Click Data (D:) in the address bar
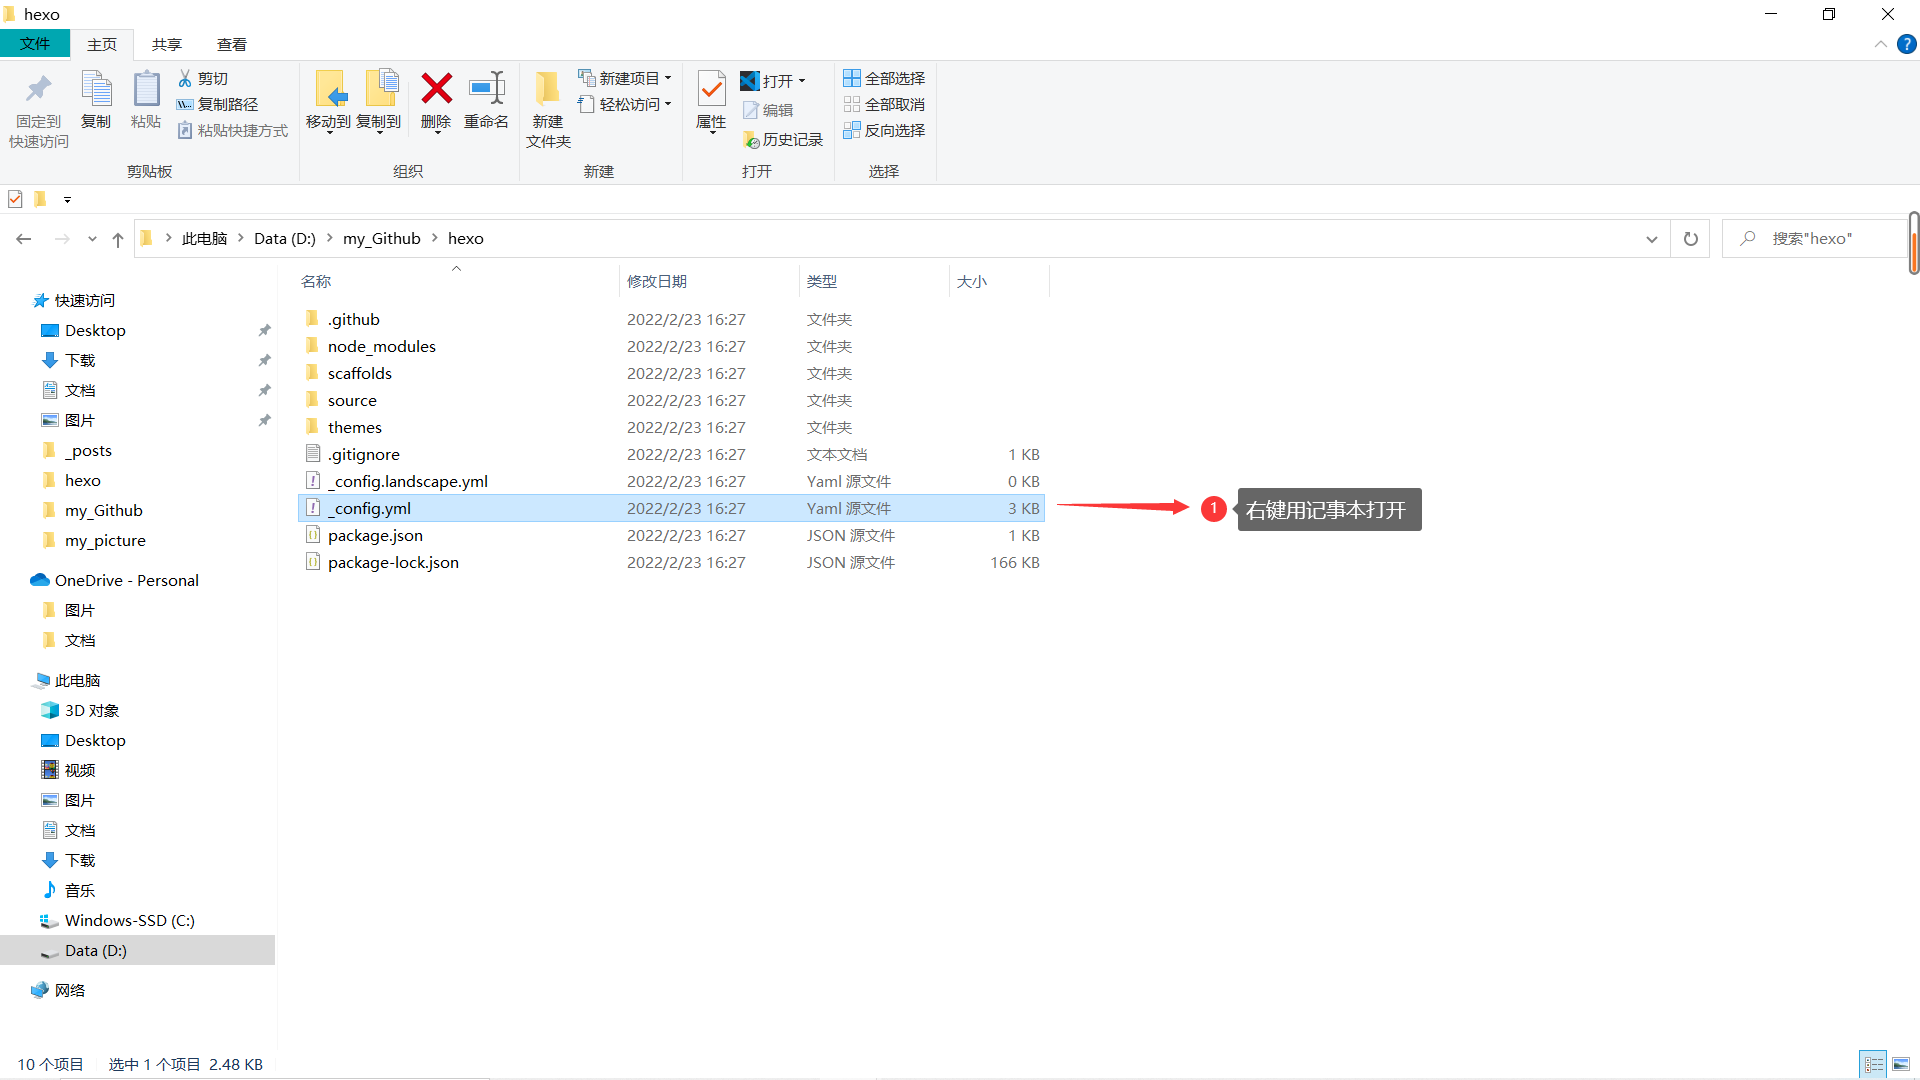 285,238
